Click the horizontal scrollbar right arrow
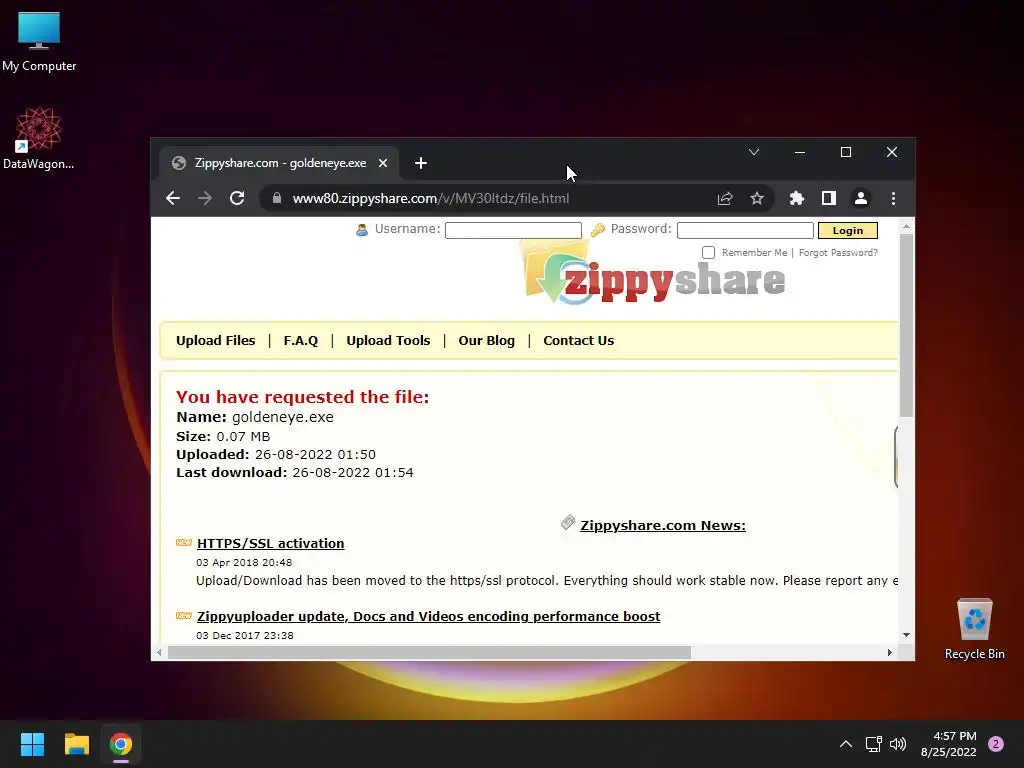Image resolution: width=1024 pixels, height=768 pixels. [x=889, y=652]
